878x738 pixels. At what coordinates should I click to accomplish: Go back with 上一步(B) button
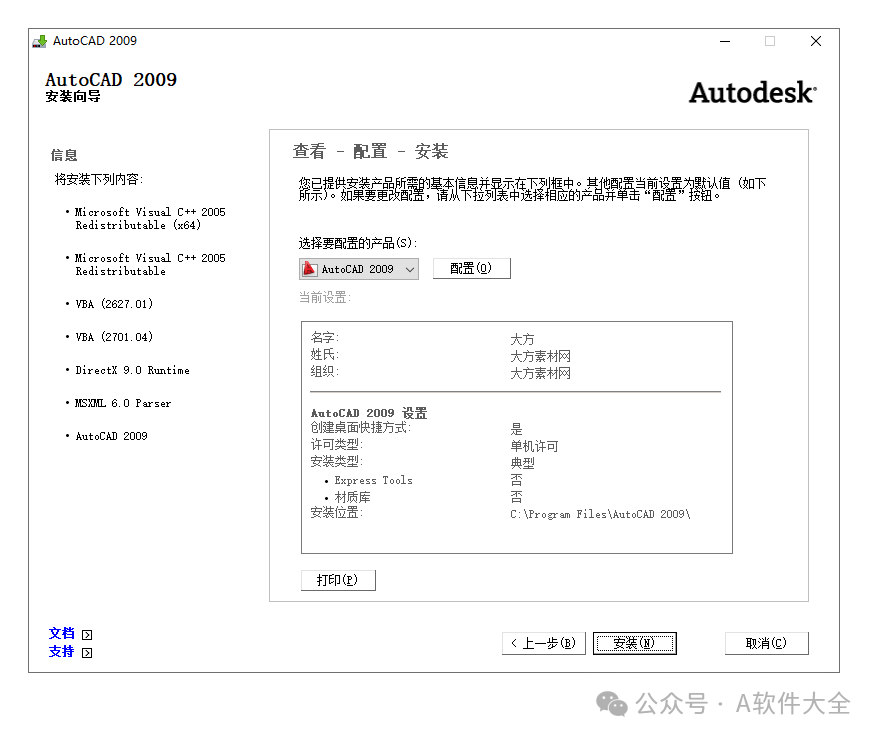[x=544, y=643]
